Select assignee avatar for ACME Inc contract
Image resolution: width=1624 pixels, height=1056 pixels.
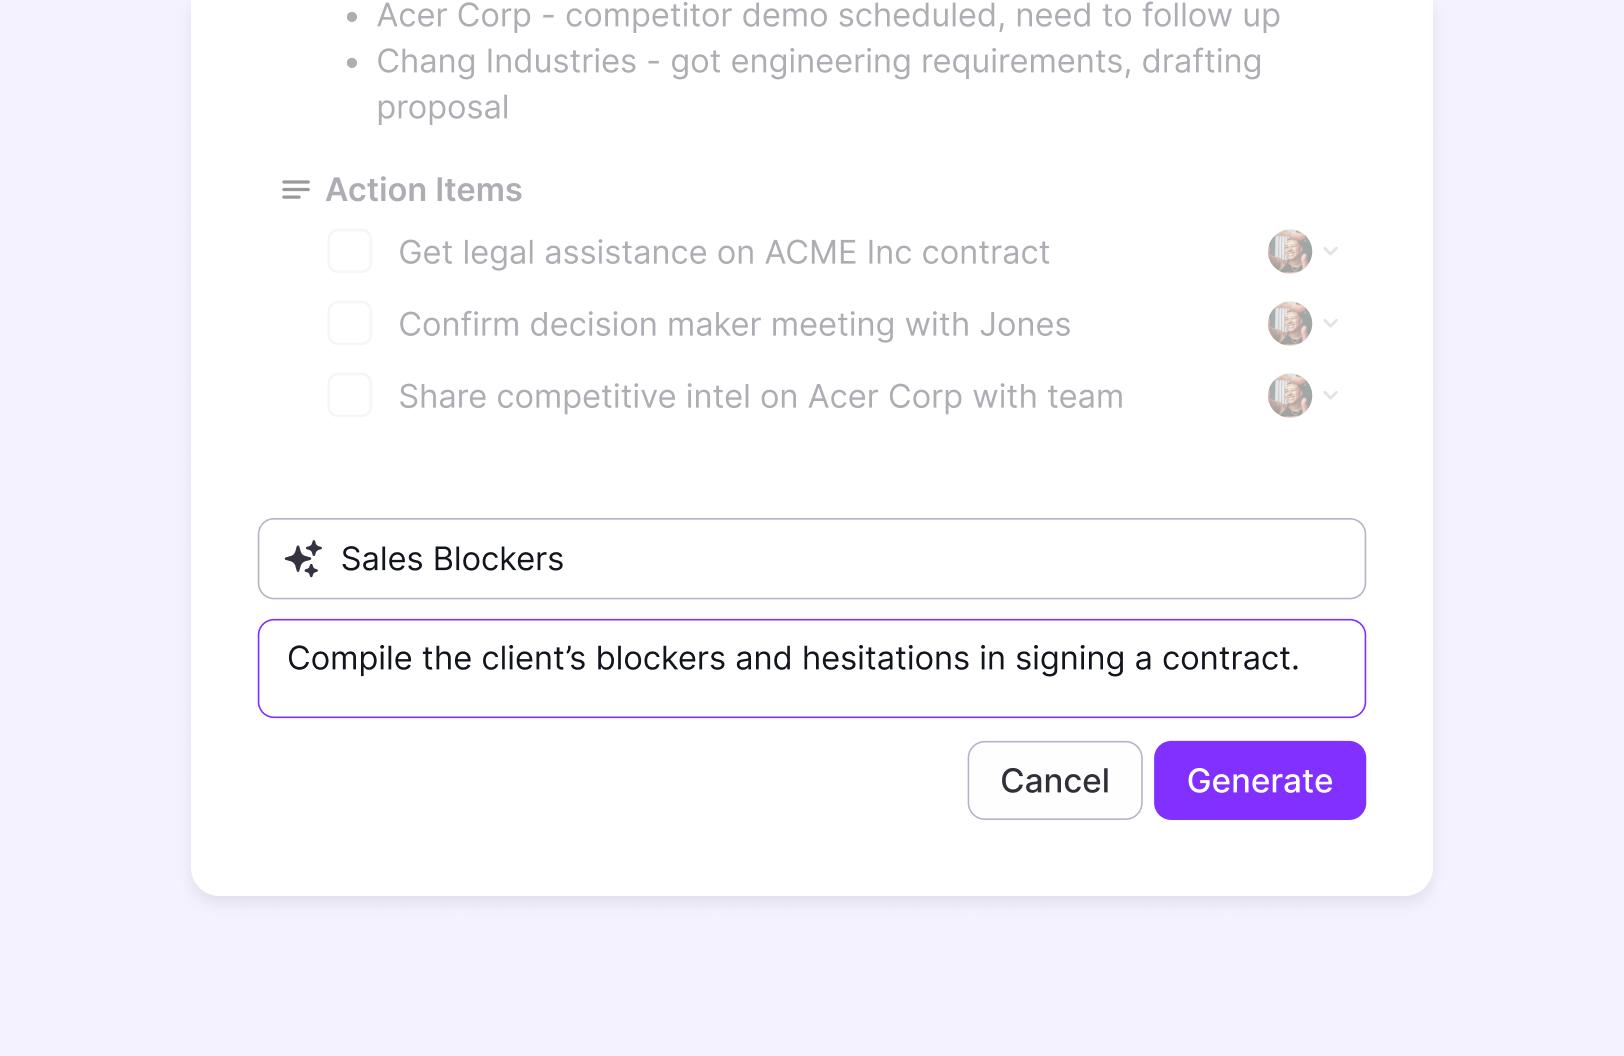(1290, 252)
